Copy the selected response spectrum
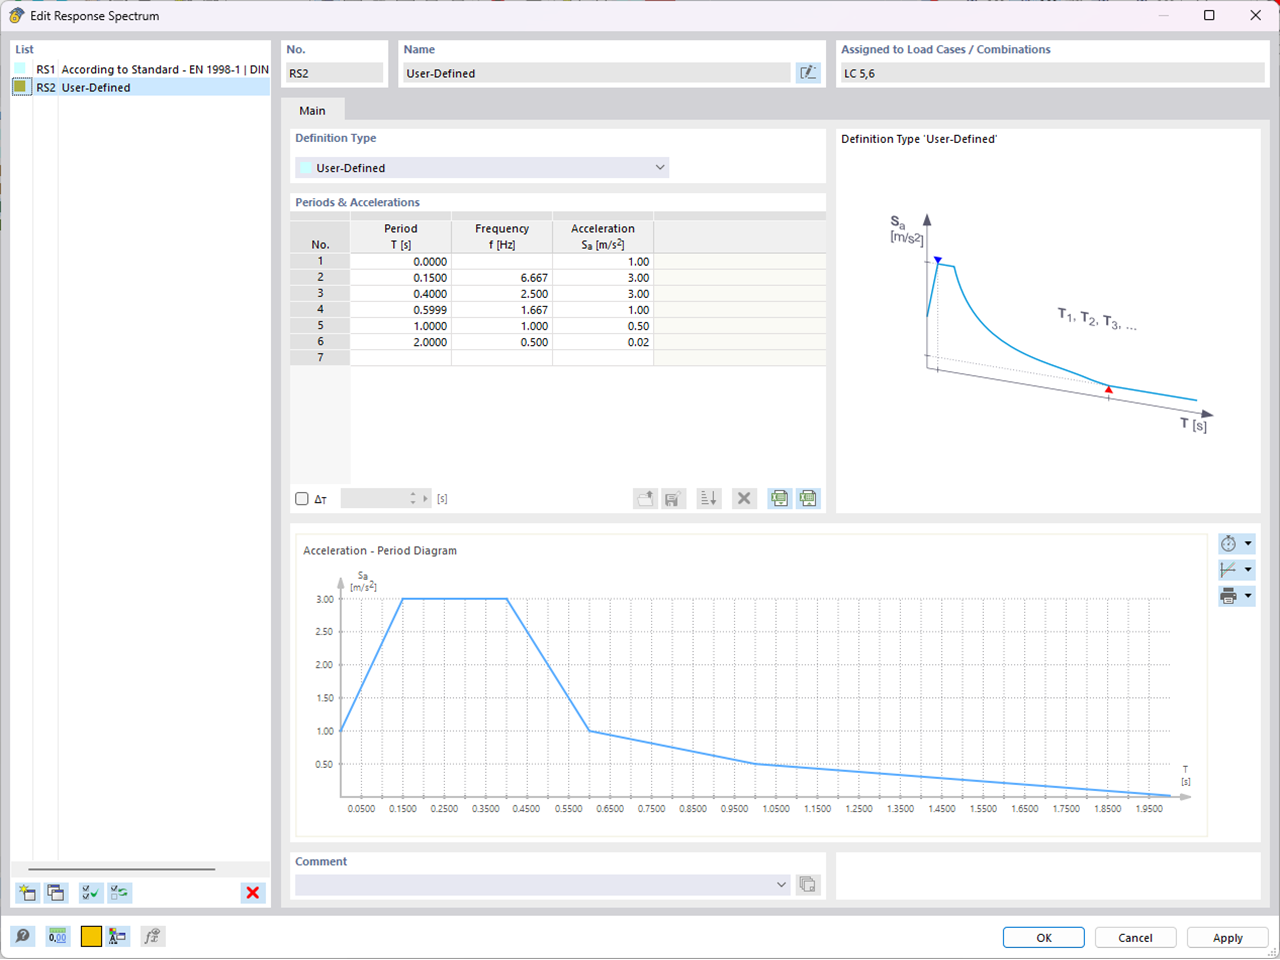 click(x=56, y=892)
